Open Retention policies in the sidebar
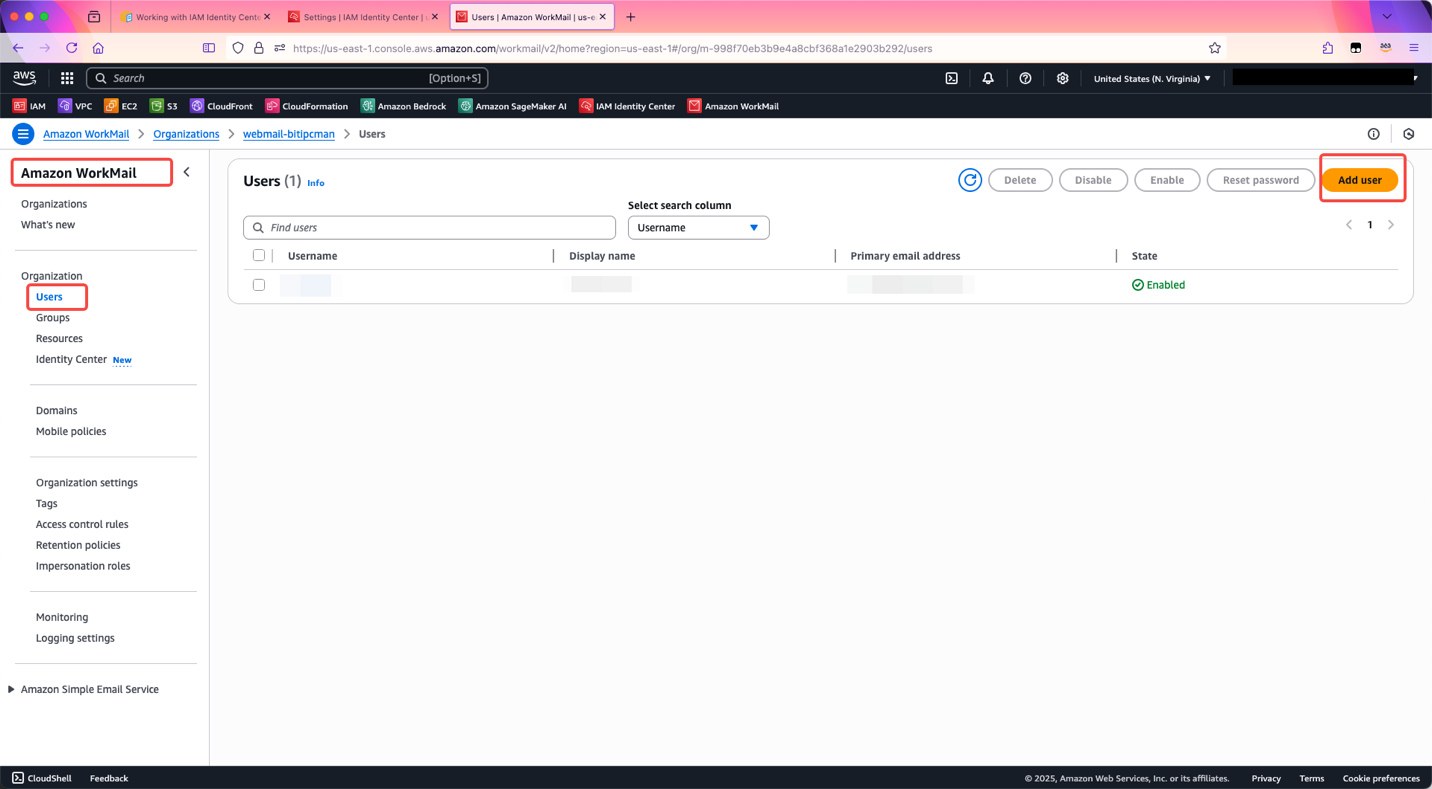 point(78,546)
